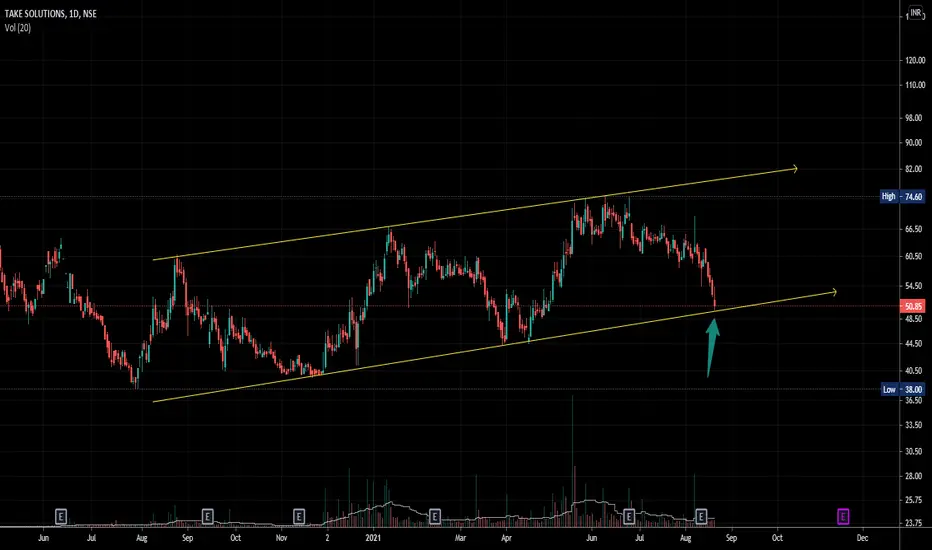Click the 82.00 price axis value

[x=915, y=169]
